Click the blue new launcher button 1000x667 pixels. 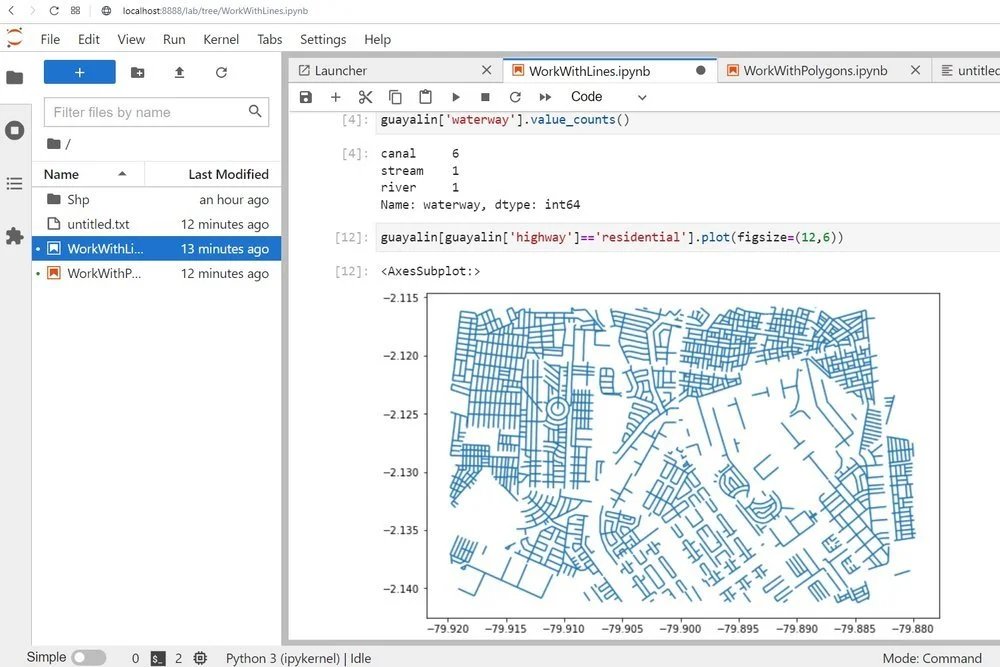tap(79, 72)
